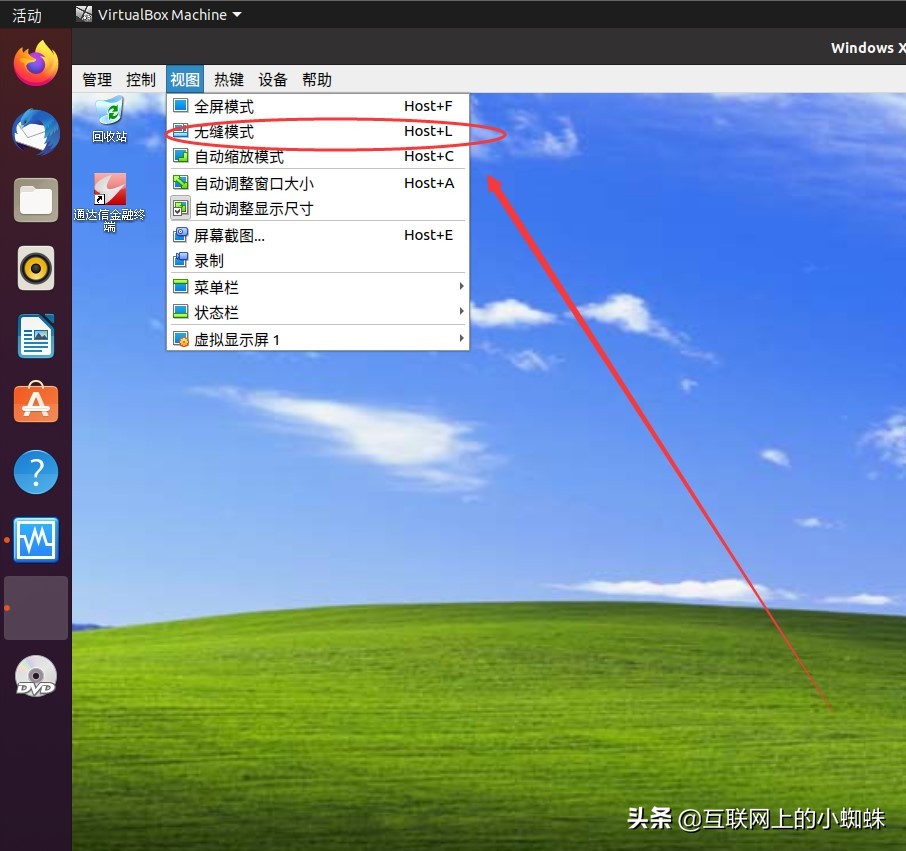Viewport: 906px width, 851px height.
Task: Click 活动 in the top-left corner
Action: (26, 14)
